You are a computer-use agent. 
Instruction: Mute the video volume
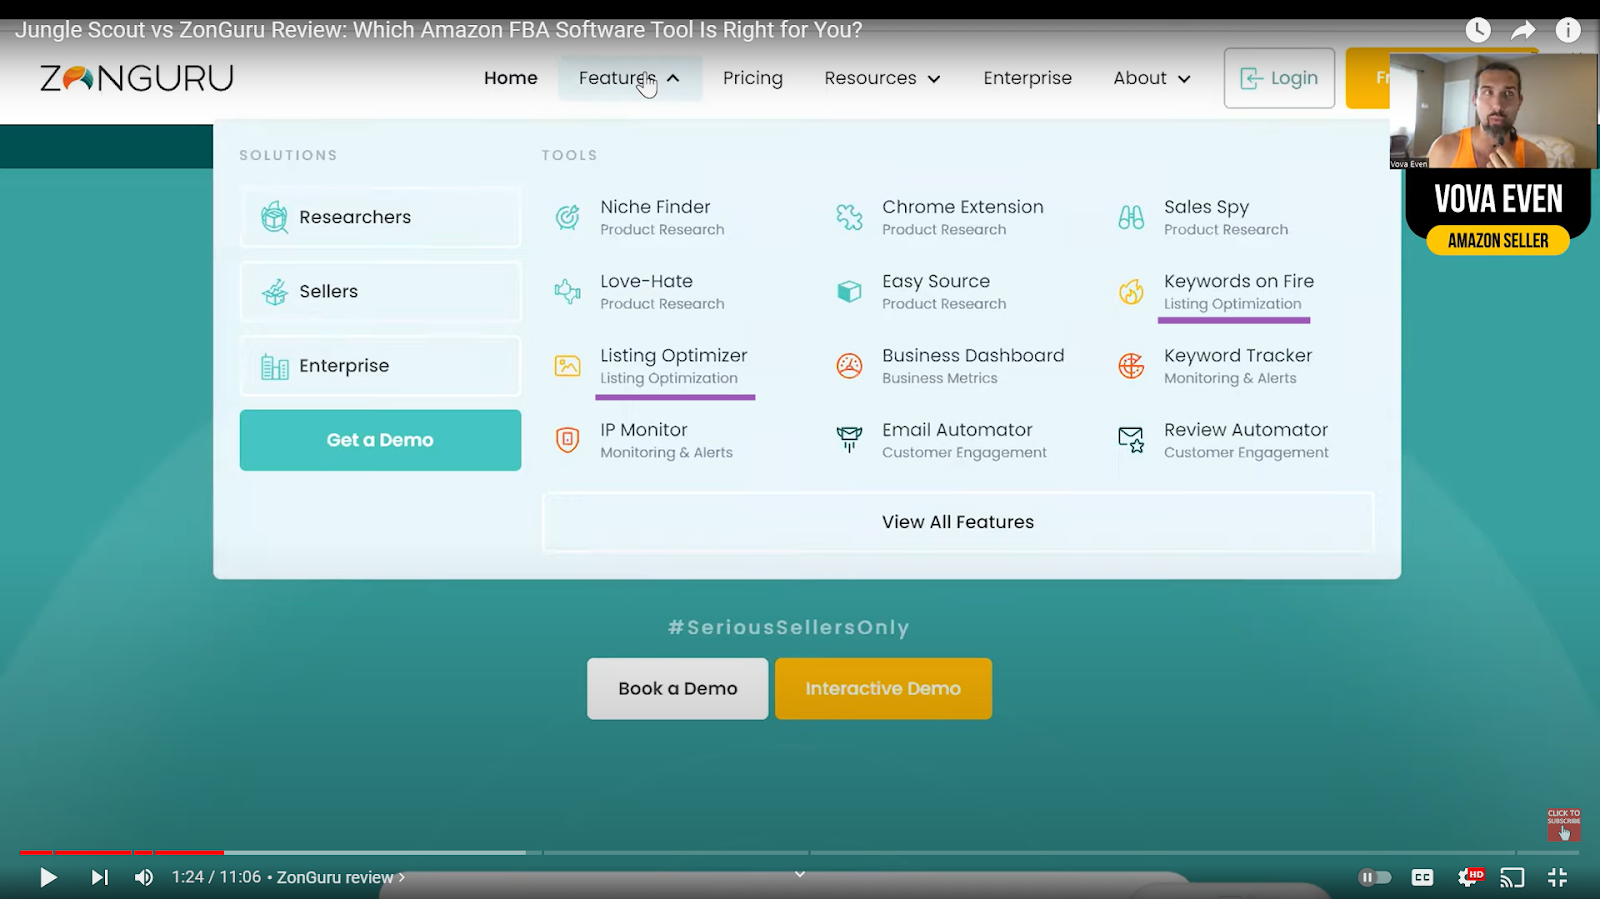click(x=144, y=877)
